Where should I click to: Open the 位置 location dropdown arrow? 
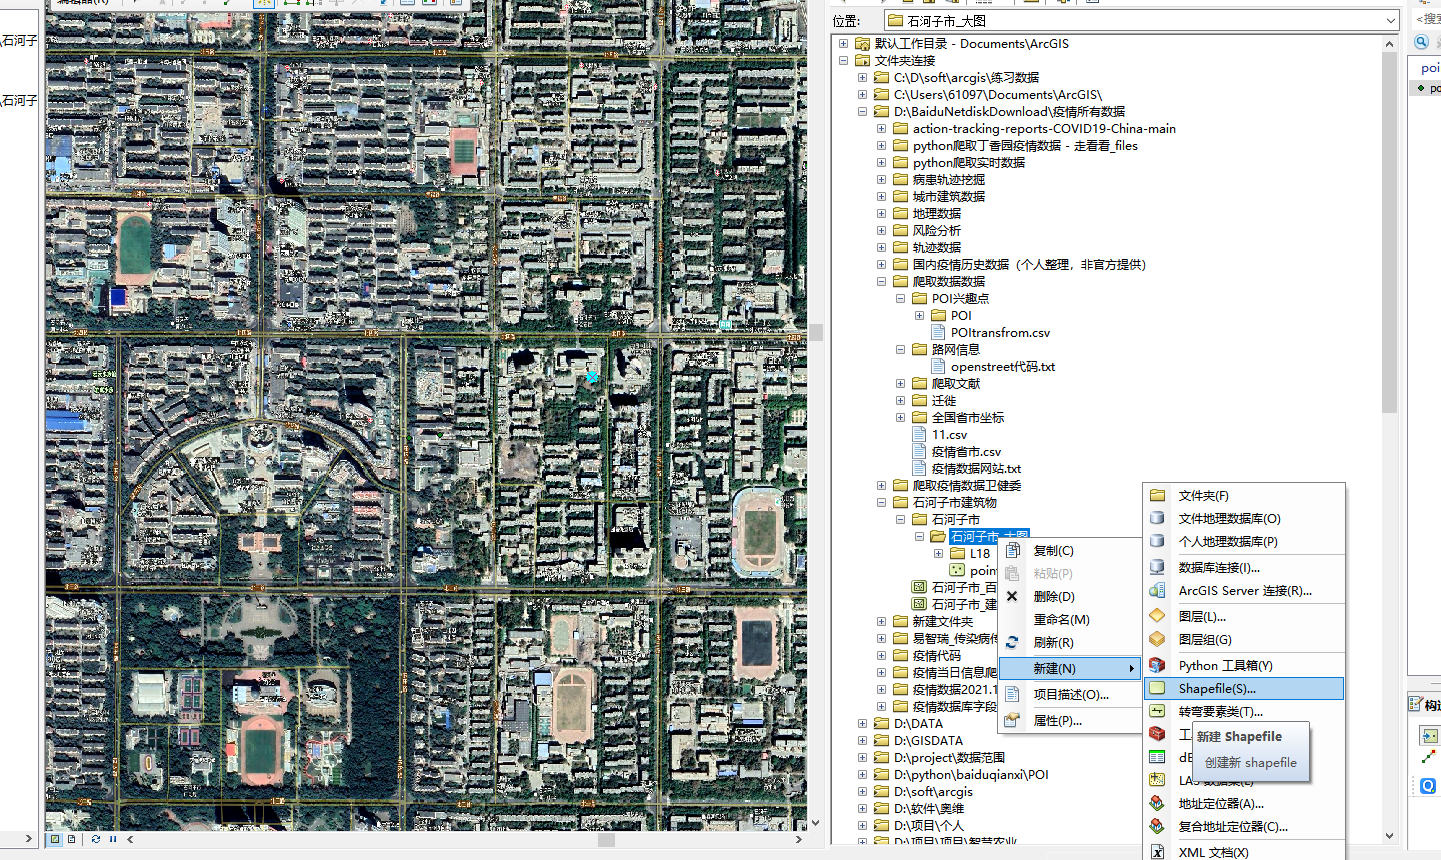1391,20
